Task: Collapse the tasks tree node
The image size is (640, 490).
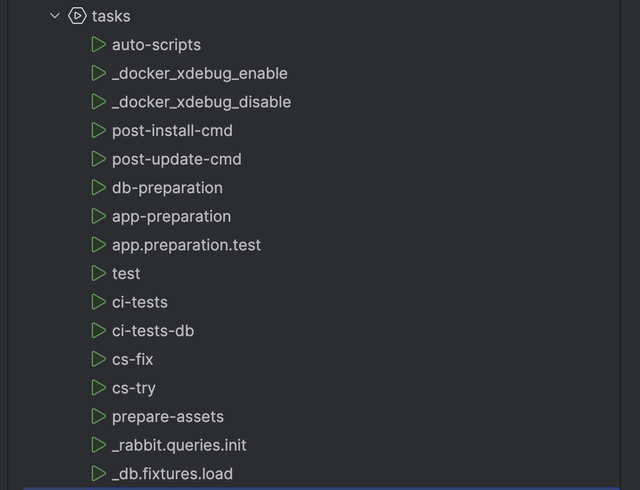Action: click(x=55, y=16)
